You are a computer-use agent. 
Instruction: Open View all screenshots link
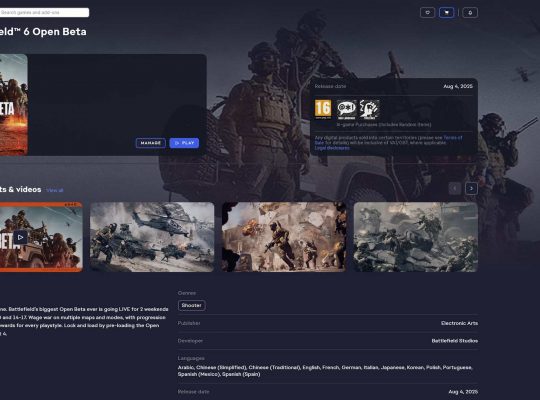tap(54, 190)
